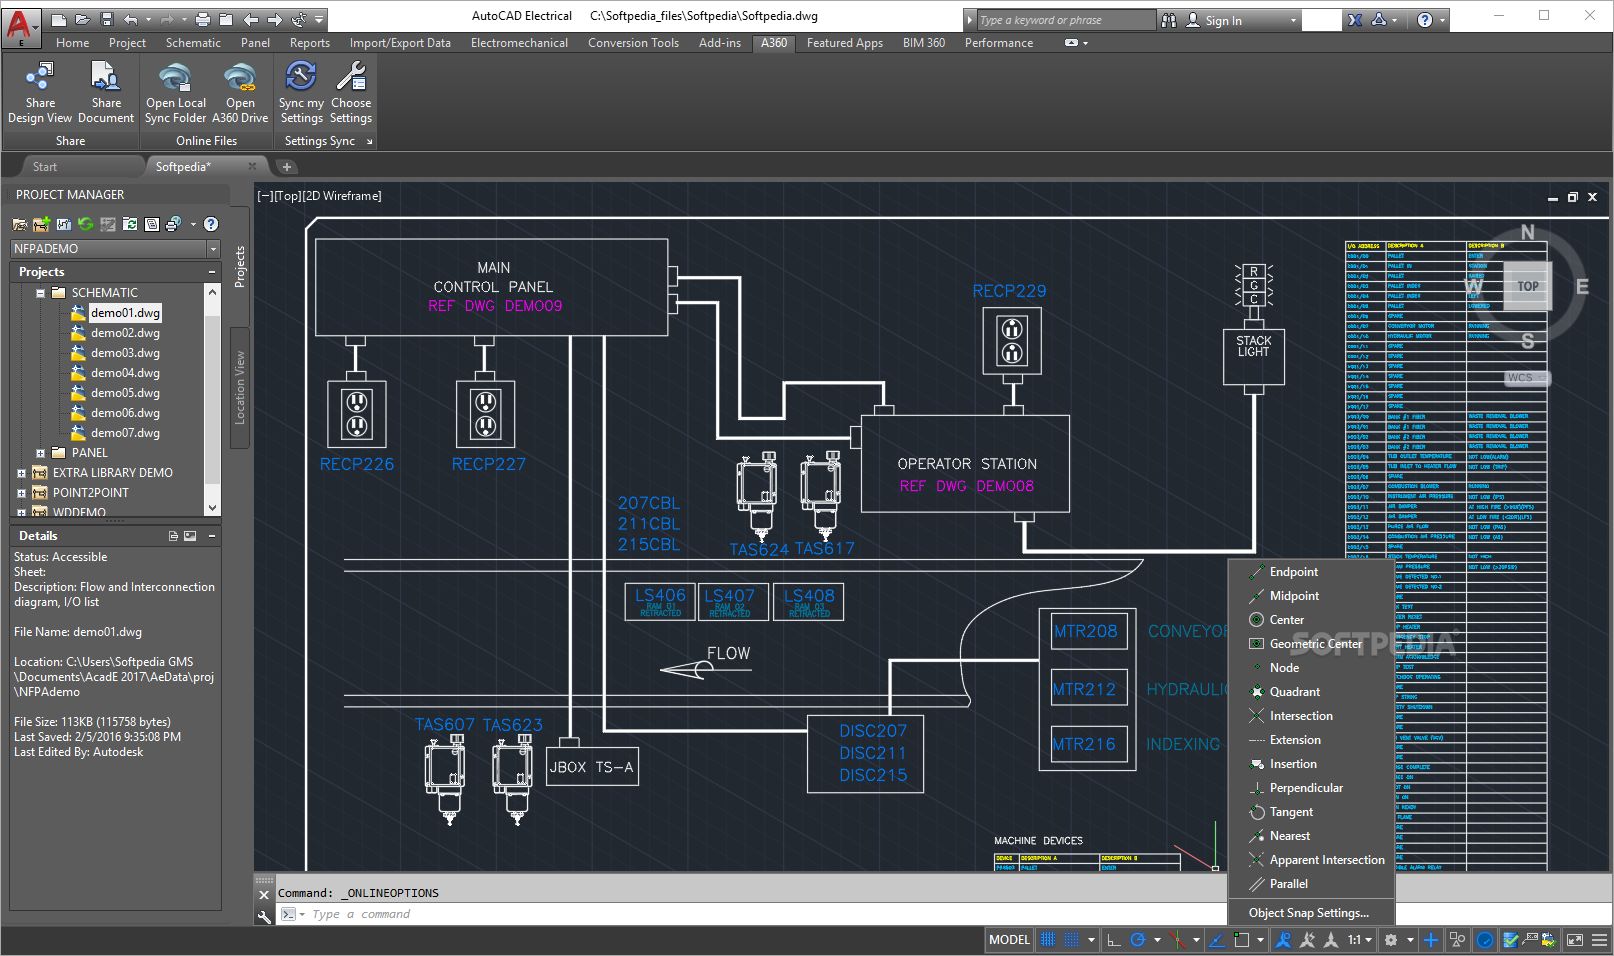Click the Choose Settings icon
Image resolution: width=1614 pixels, height=956 pixels.
tap(351, 76)
